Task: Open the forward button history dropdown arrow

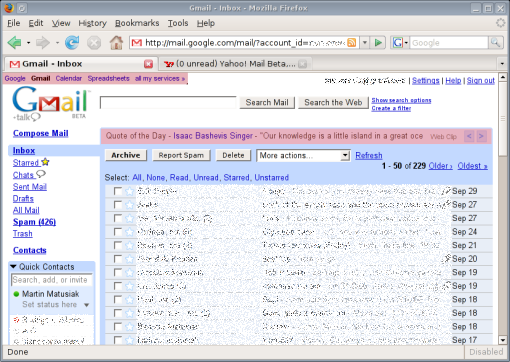Action: (x=57, y=43)
